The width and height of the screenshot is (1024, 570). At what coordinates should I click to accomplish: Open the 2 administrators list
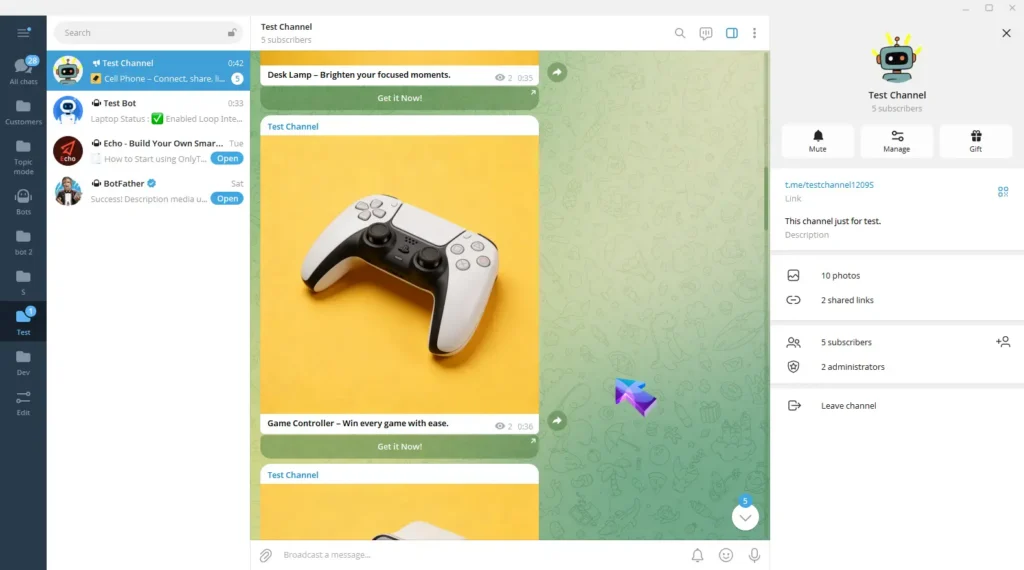point(897,367)
